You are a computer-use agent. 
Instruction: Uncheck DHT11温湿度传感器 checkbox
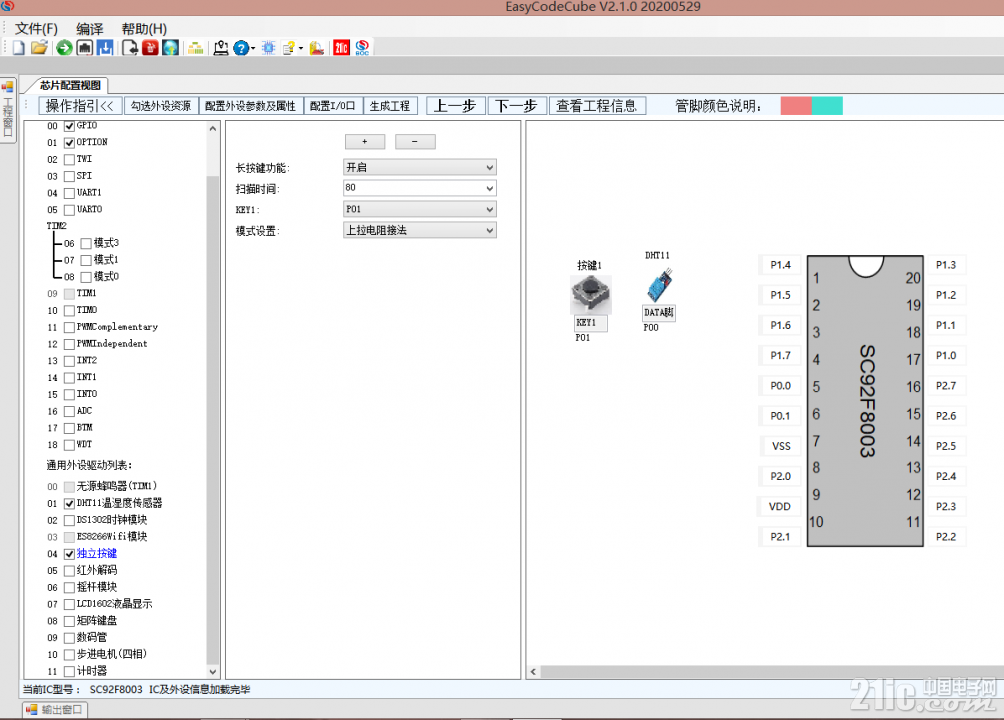click(x=69, y=503)
